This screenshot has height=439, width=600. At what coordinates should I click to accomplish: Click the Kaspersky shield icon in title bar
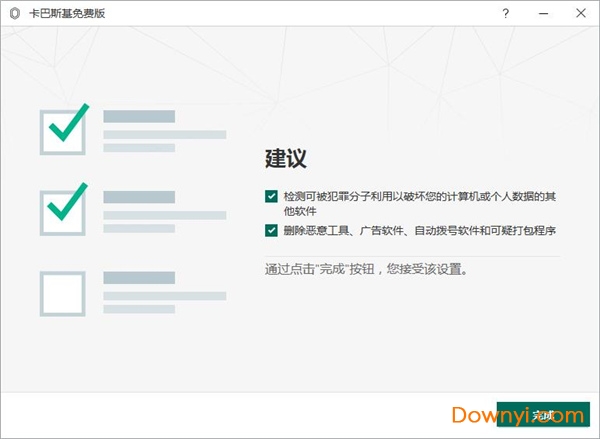(x=13, y=14)
